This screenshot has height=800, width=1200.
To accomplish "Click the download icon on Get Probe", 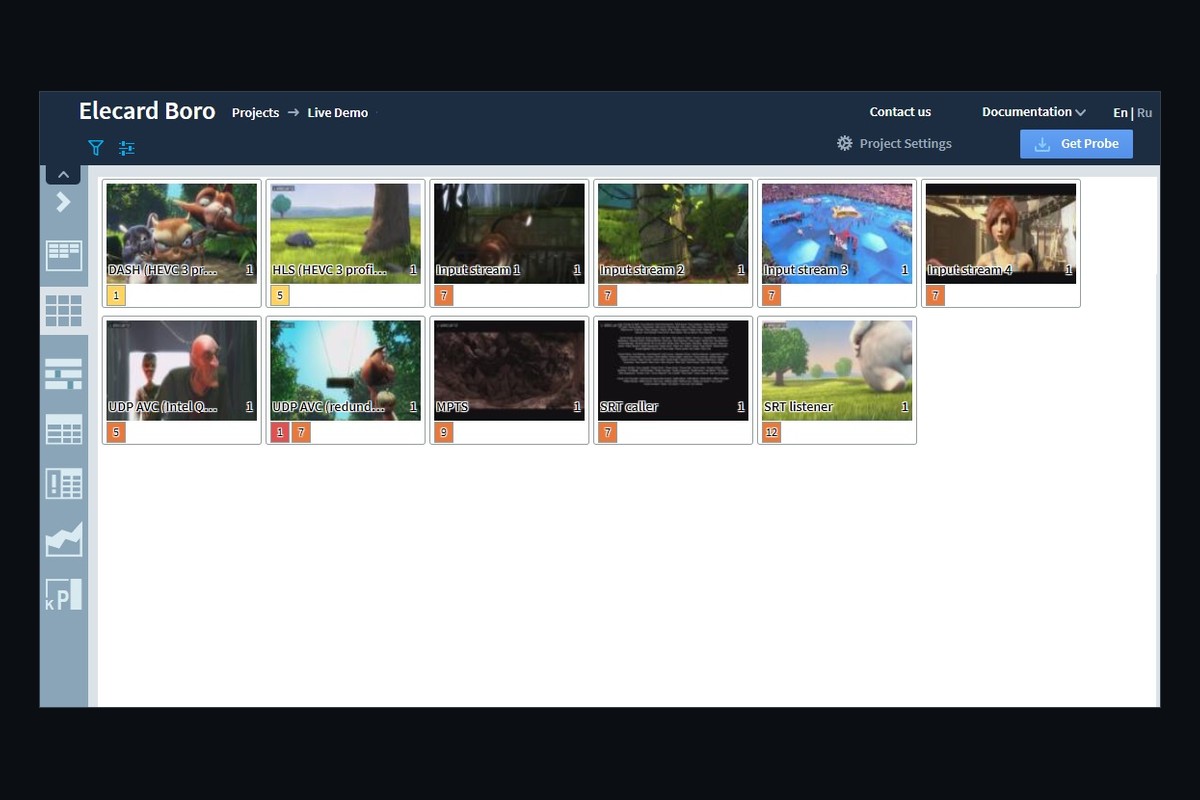I will (x=1042, y=144).
